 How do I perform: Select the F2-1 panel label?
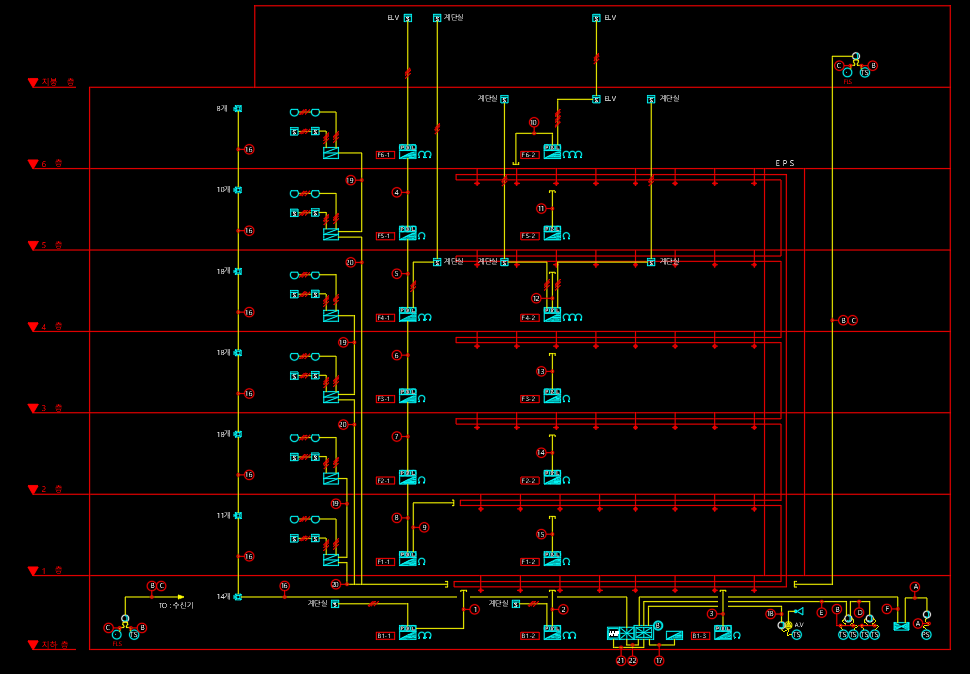click(x=385, y=480)
